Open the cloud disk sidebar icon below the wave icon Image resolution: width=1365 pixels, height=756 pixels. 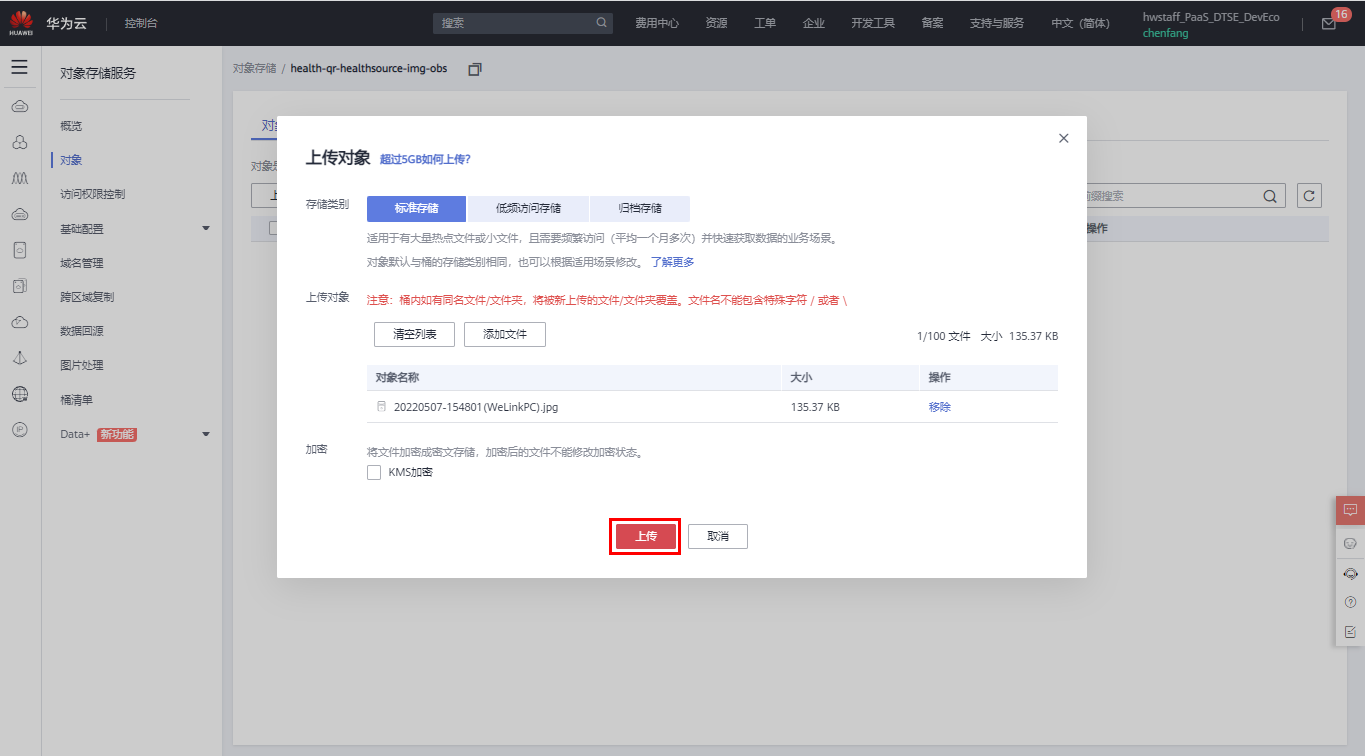tap(19, 214)
